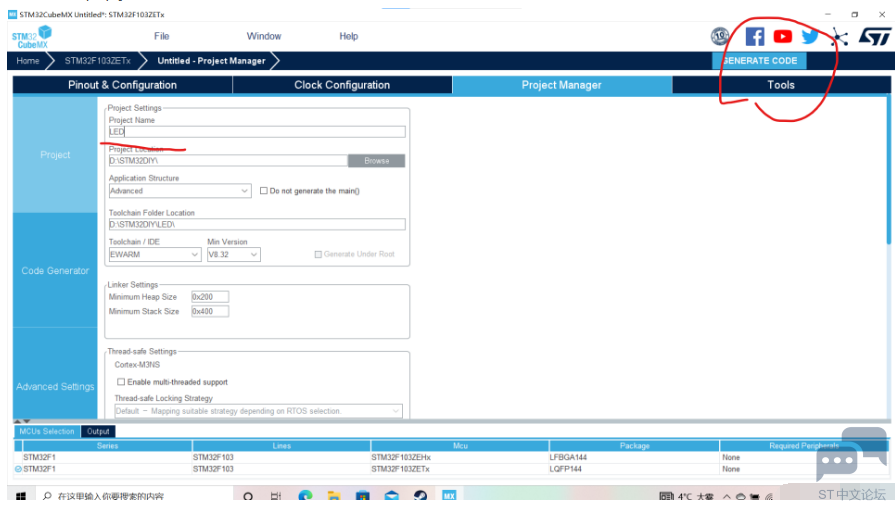The width and height of the screenshot is (895, 510).
Task: Go to Home breadcrumb
Action: (x=28, y=61)
